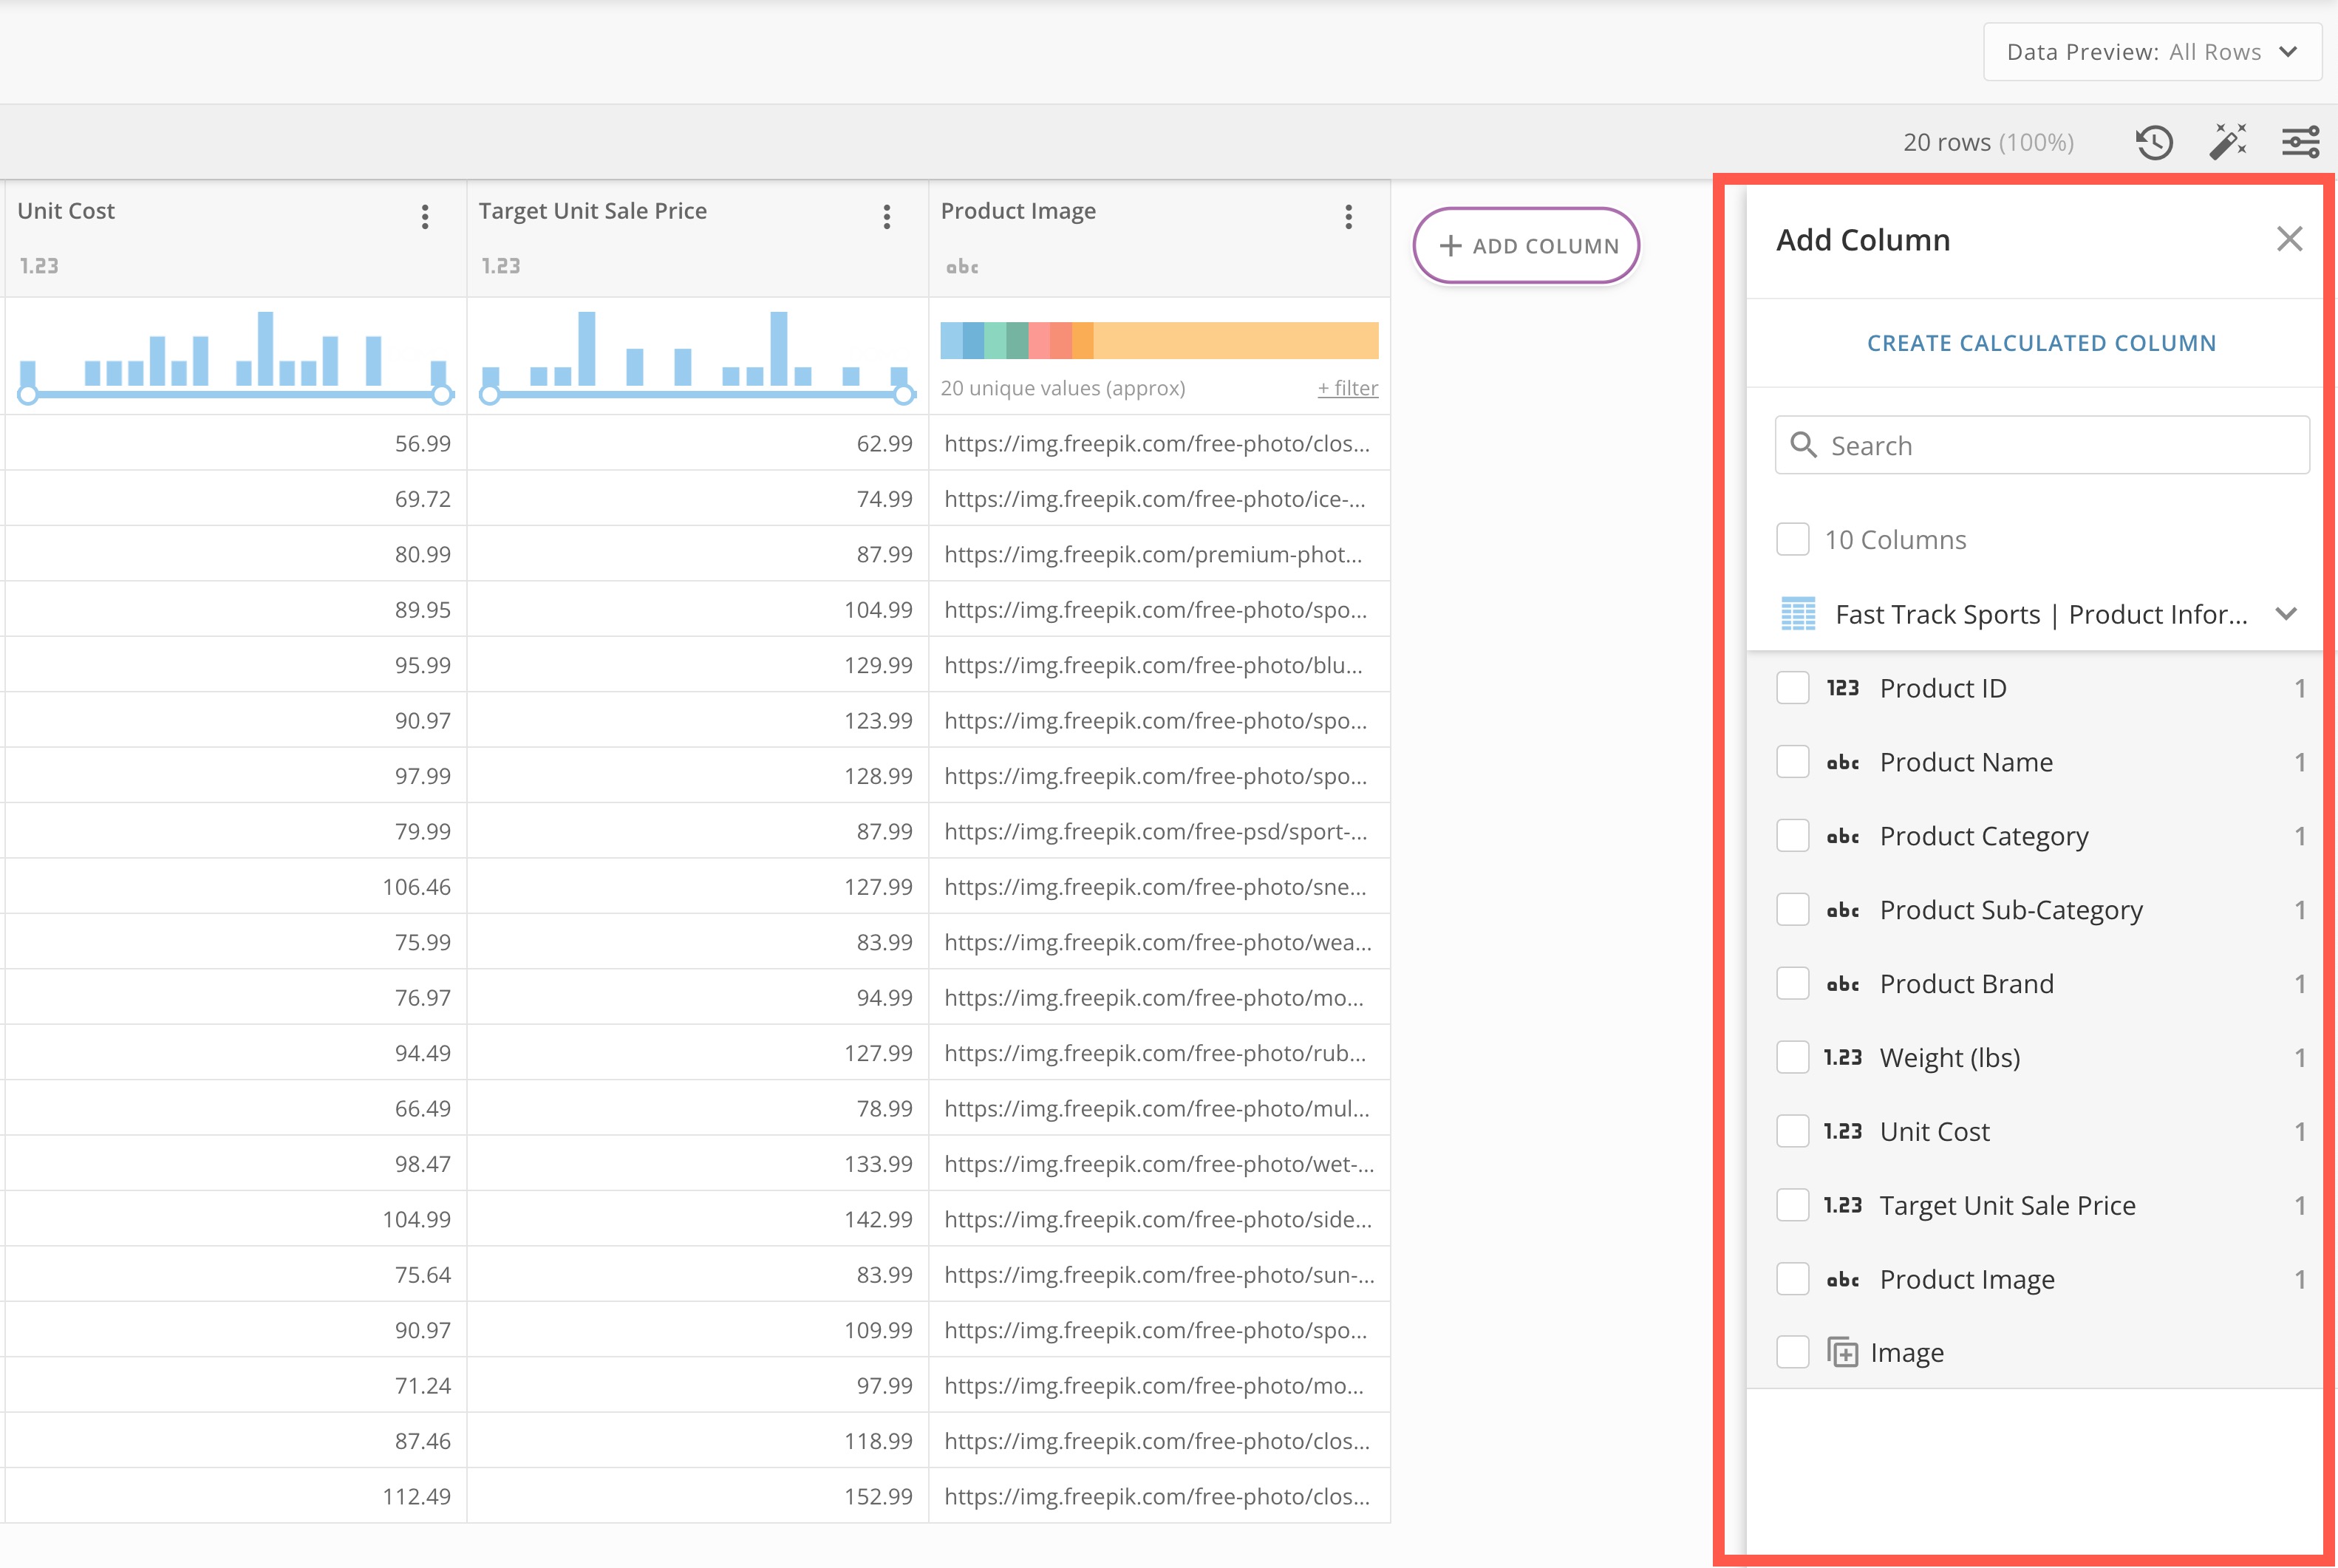Screen dimensions: 2338x1568
Task: Open CREATE CALCULATED COLUMN
Action: [x=2040, y=342]
